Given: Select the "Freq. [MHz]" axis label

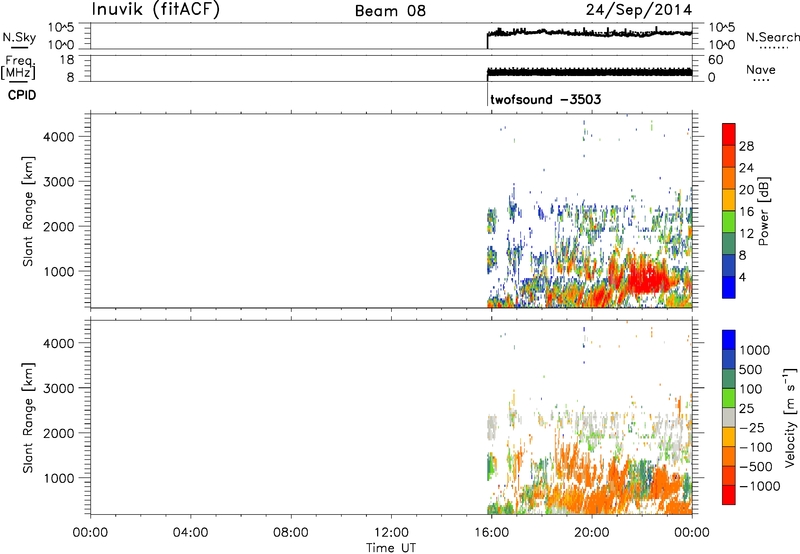Looking at the screenshot, I should point(18,68).
